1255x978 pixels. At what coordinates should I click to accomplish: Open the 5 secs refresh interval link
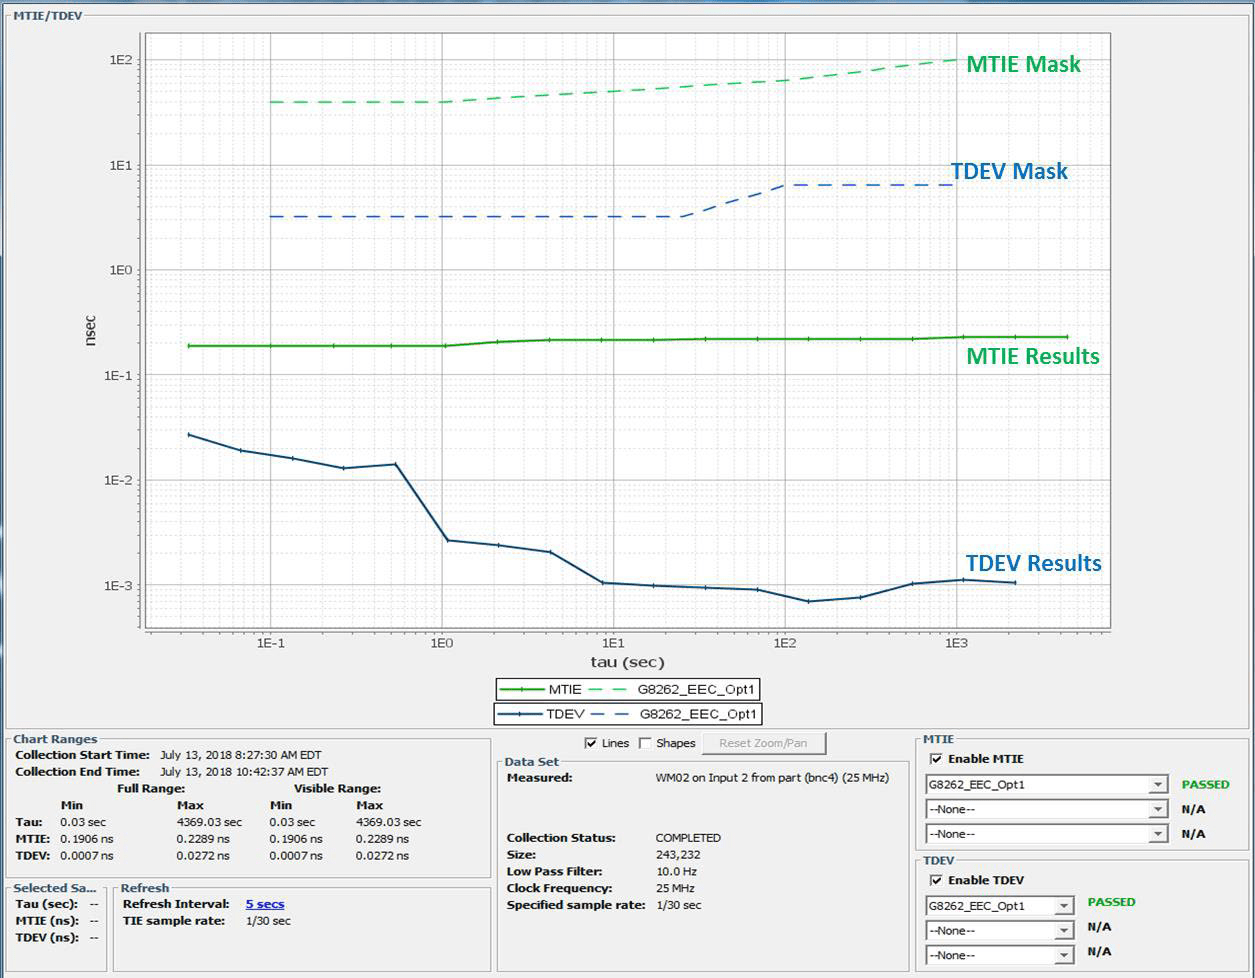[265, 904]
